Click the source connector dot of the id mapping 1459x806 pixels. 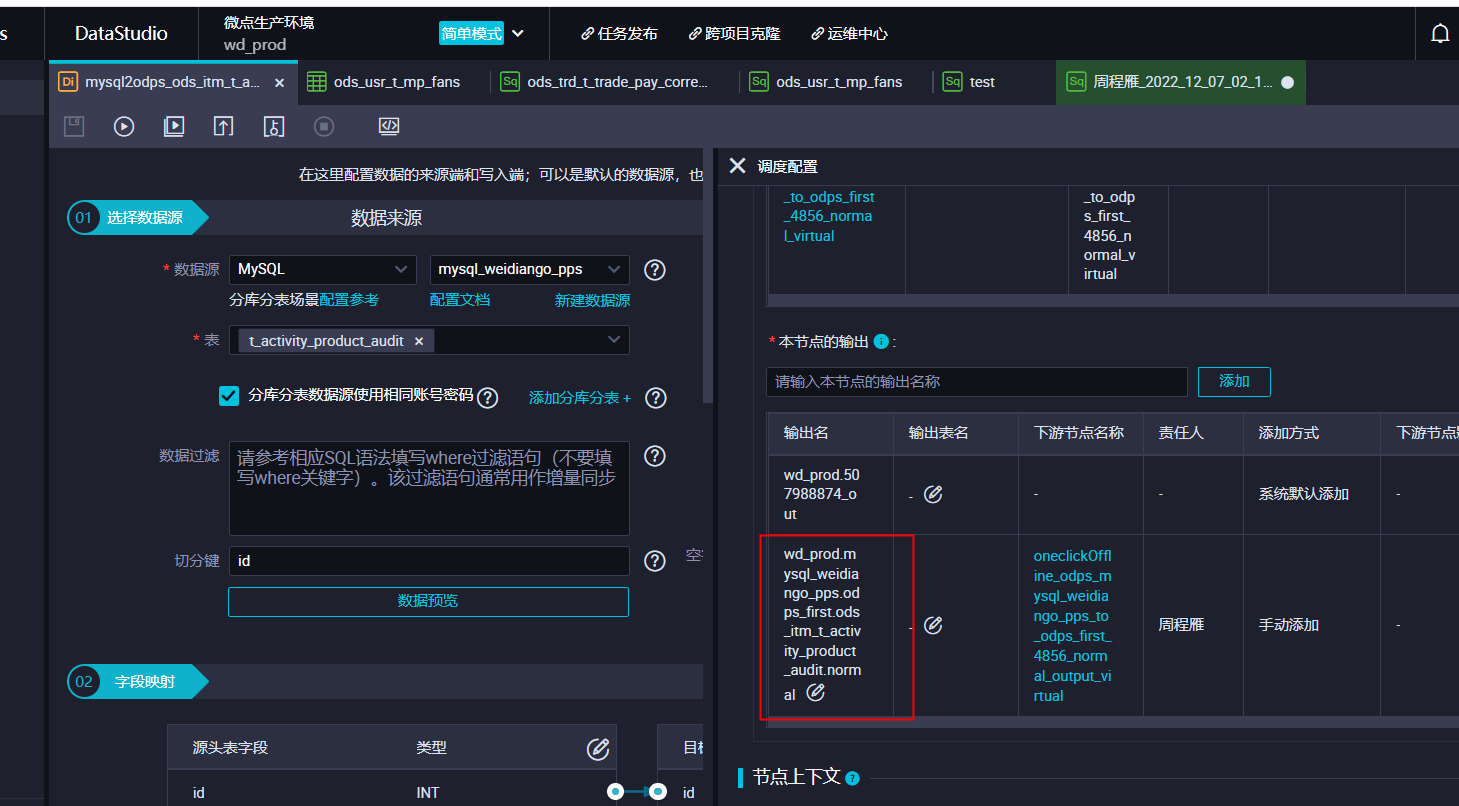[615, 792]
